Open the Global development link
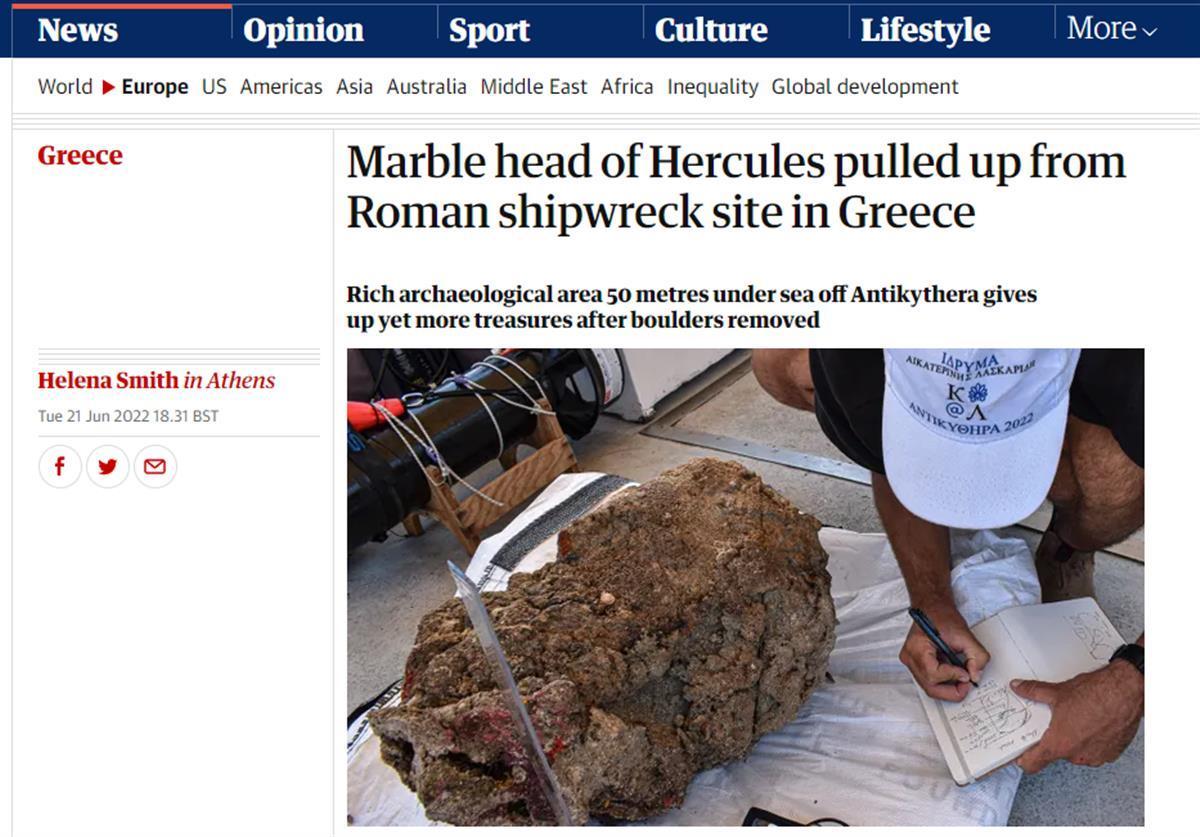Screen dimensions: 1200x837 (865, 87)
